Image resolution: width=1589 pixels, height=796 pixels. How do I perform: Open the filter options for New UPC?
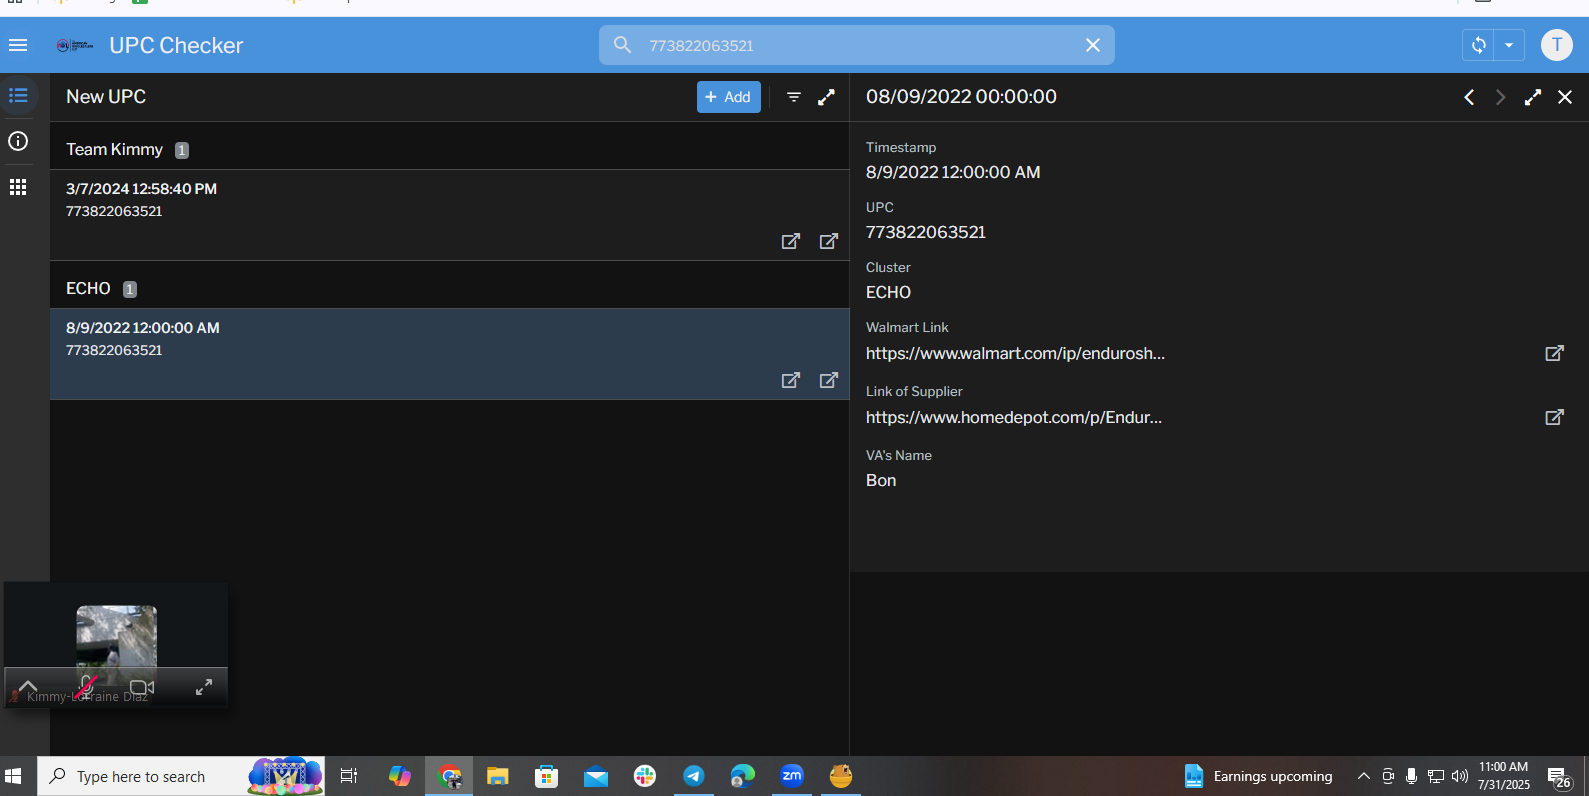tap(794, 97)
